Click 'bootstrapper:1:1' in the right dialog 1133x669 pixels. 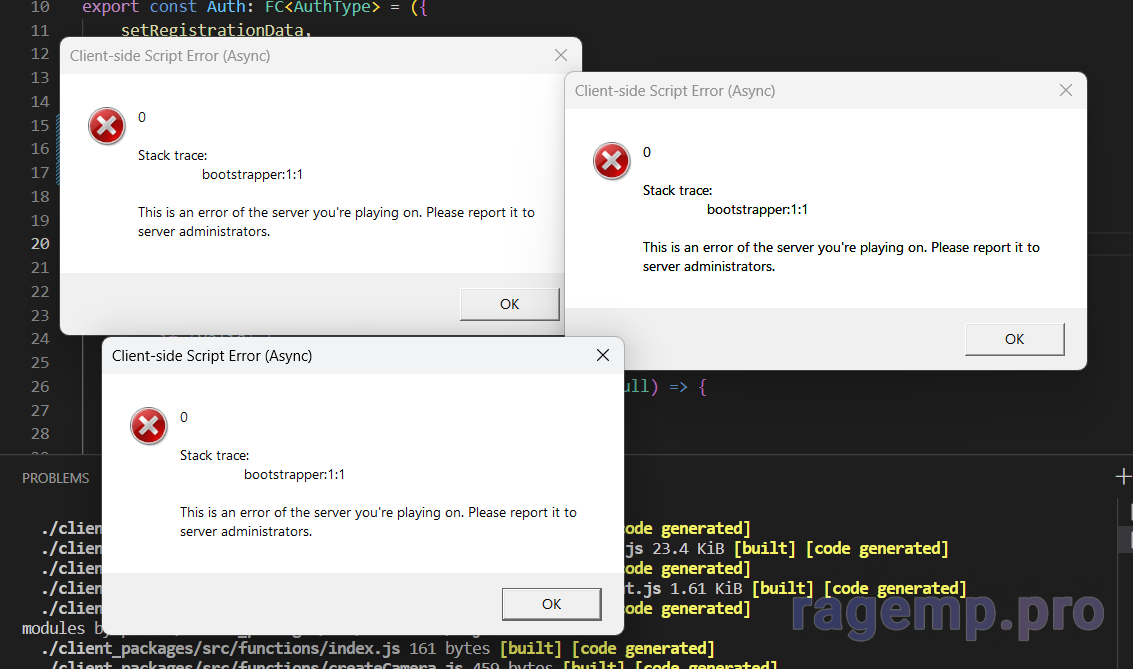click(x=757, y=210)
